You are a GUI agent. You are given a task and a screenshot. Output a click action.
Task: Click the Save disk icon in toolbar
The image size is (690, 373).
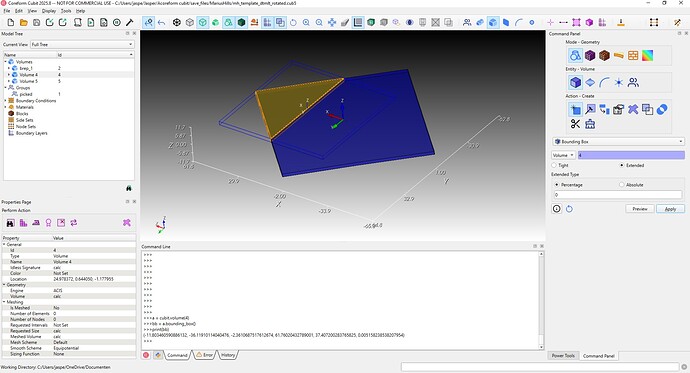(x=37, y=22)
